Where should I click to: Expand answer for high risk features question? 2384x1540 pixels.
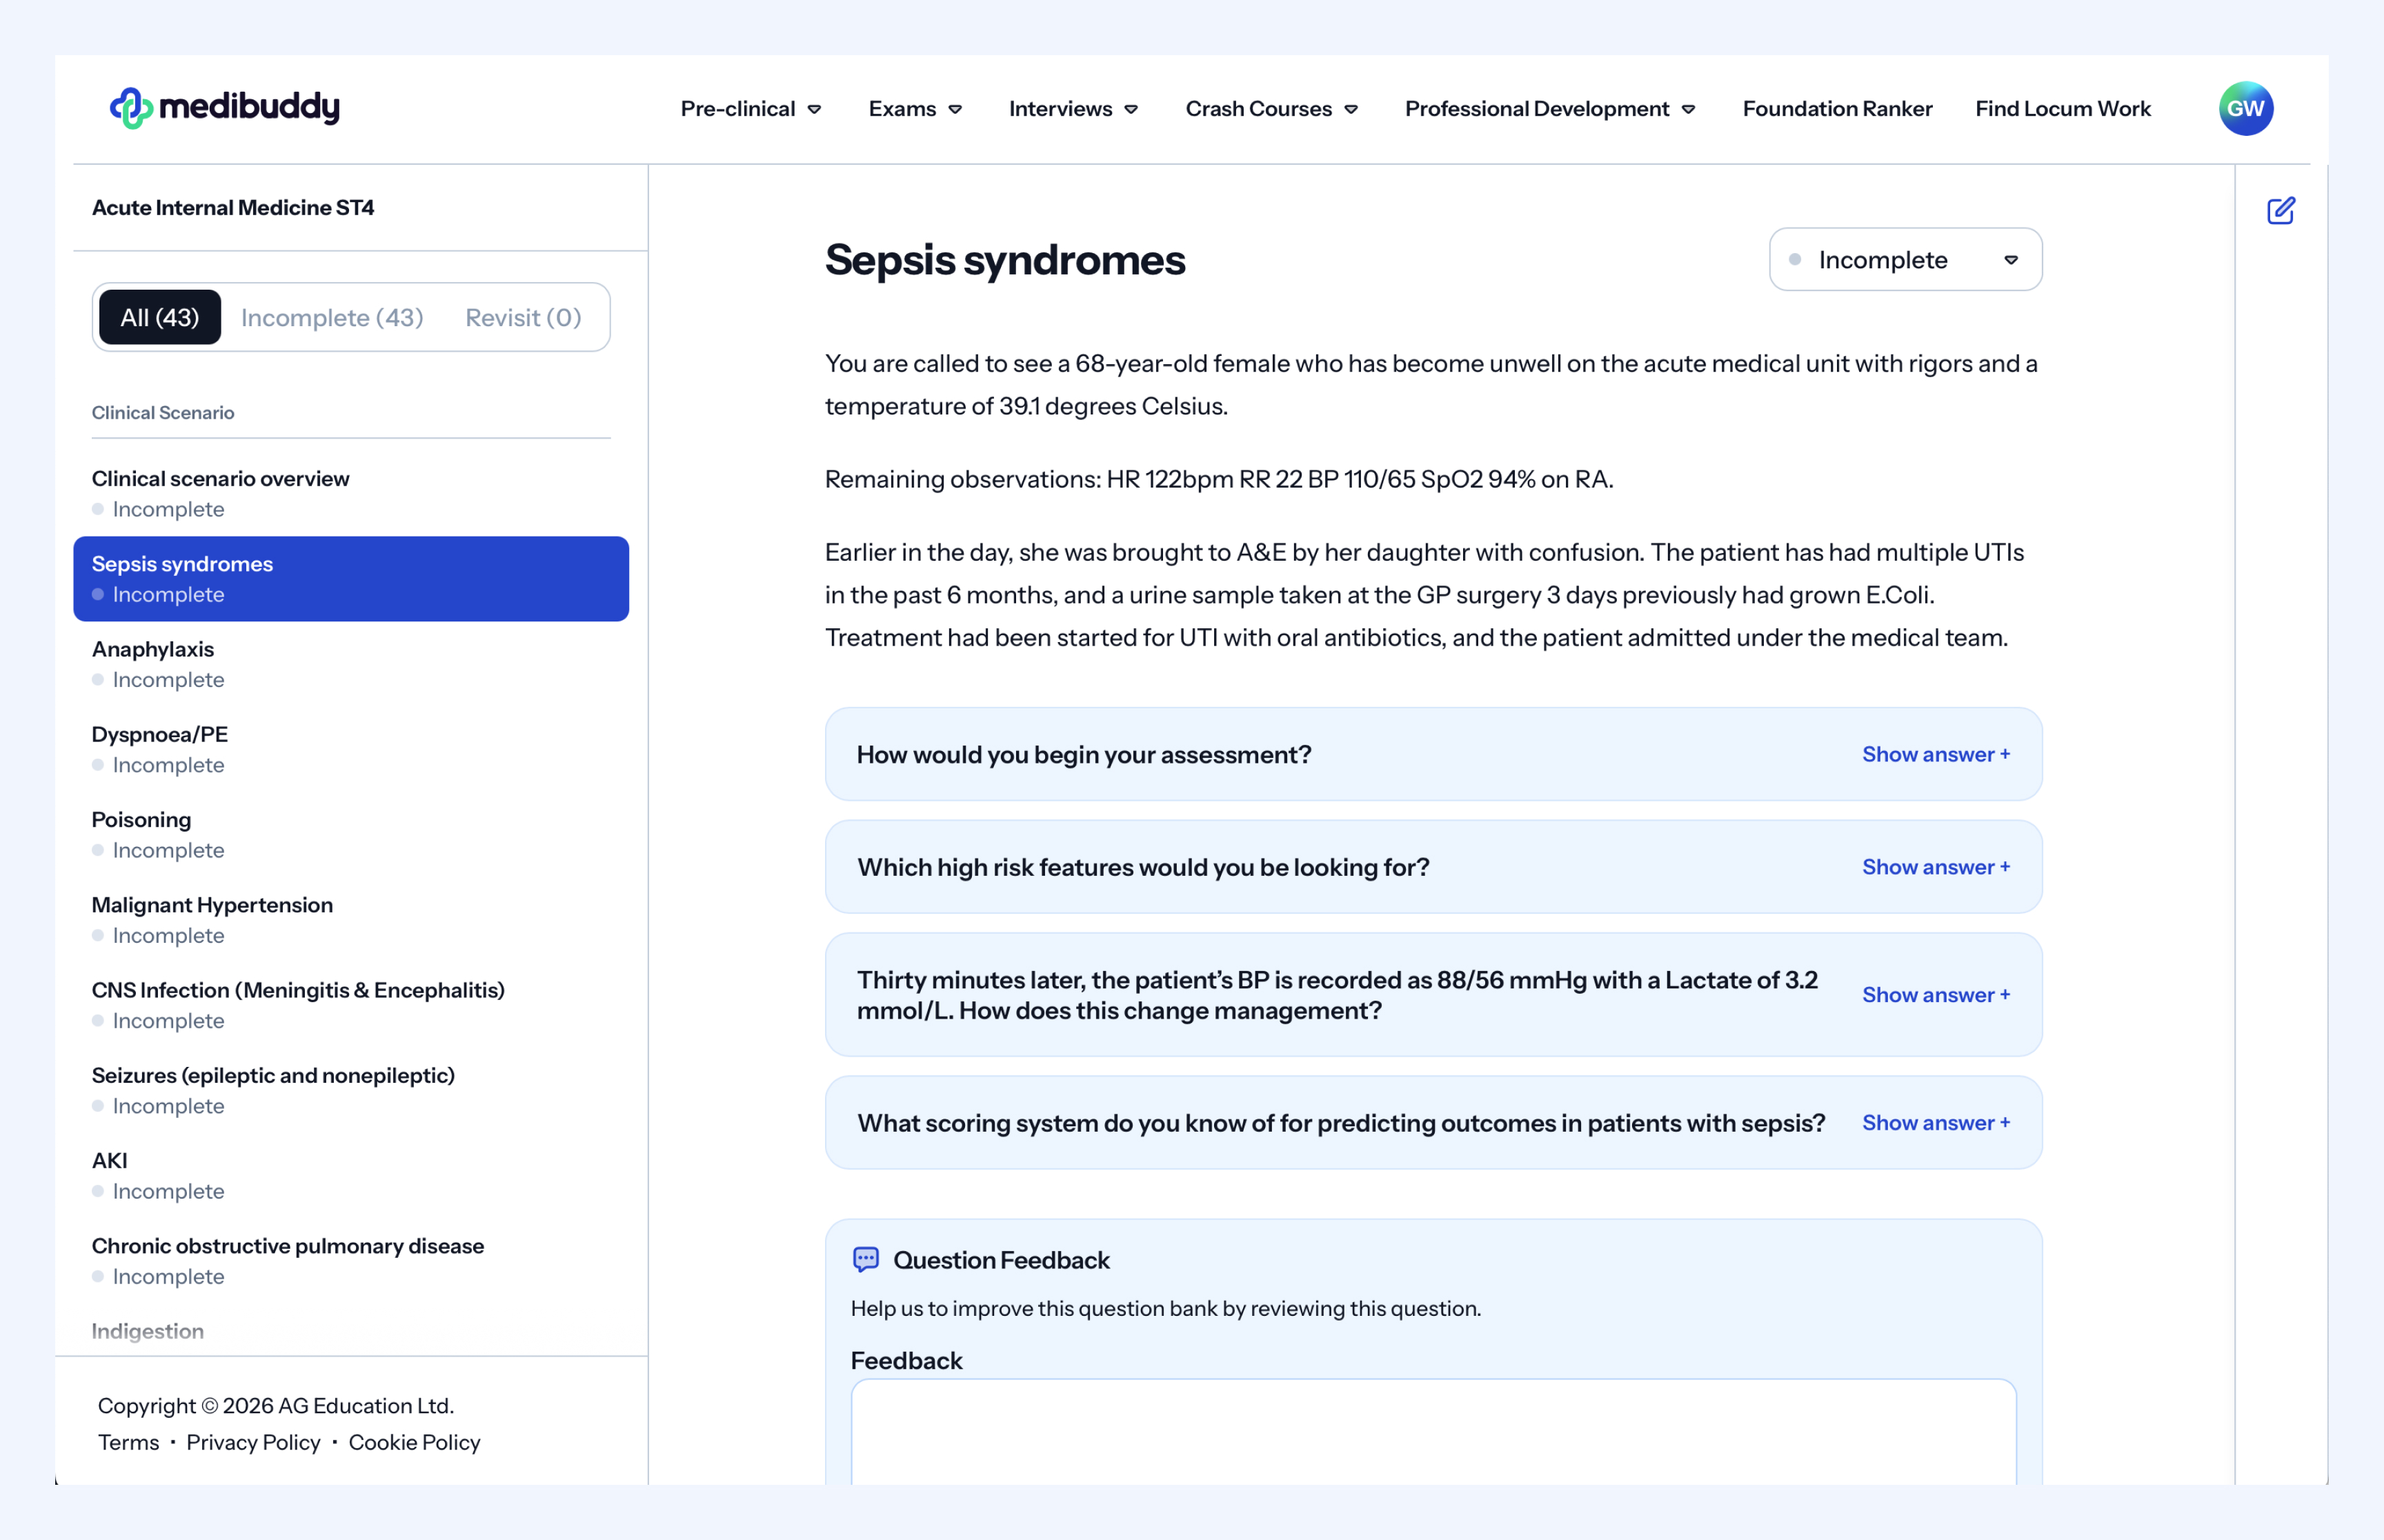point(1935,867)
